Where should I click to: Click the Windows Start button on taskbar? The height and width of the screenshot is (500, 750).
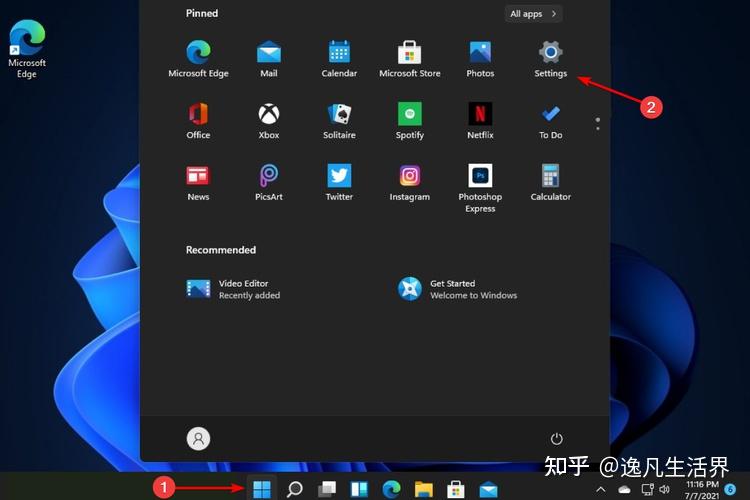click(x=262, y=489)
